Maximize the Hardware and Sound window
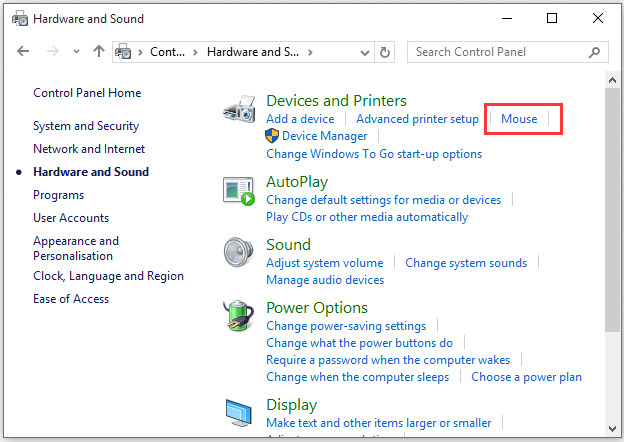The width and height of the screenshot is (624, 442). click(x=552, y=18)
